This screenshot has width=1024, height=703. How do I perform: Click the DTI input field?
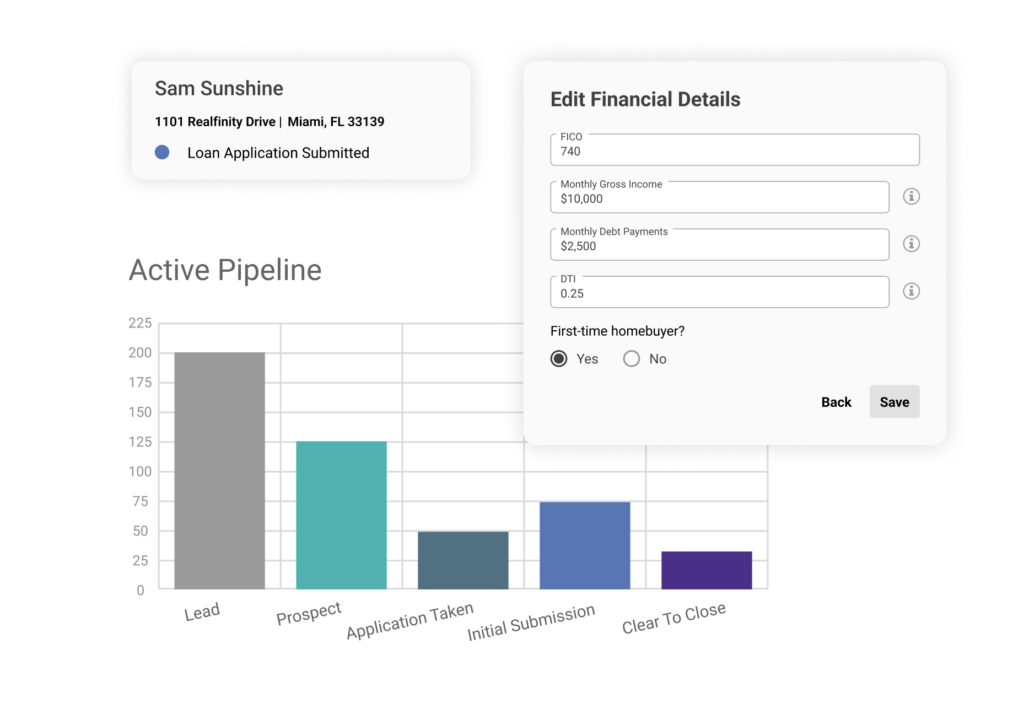(x=720, y=292)
